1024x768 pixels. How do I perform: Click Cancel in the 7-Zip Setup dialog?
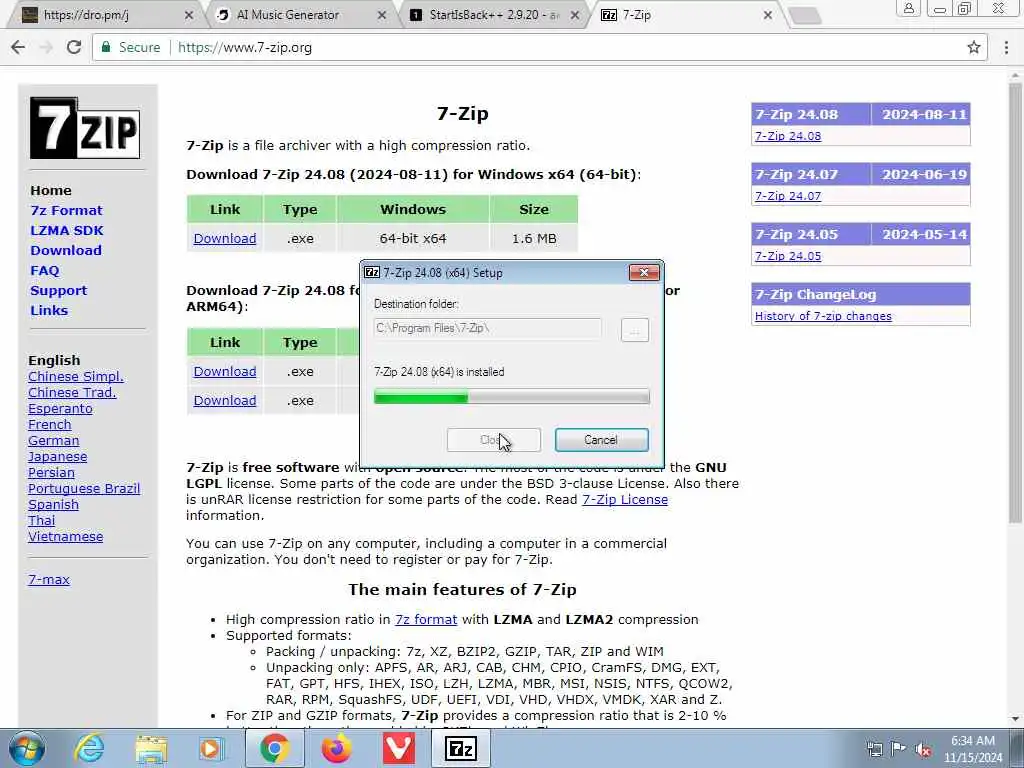(601, 440)
